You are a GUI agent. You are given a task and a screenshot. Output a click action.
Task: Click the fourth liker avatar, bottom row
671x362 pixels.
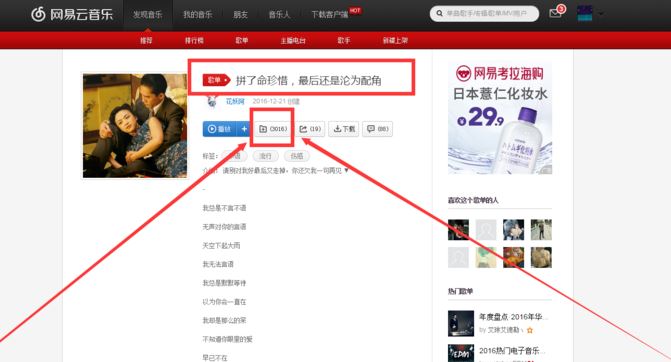541,258
